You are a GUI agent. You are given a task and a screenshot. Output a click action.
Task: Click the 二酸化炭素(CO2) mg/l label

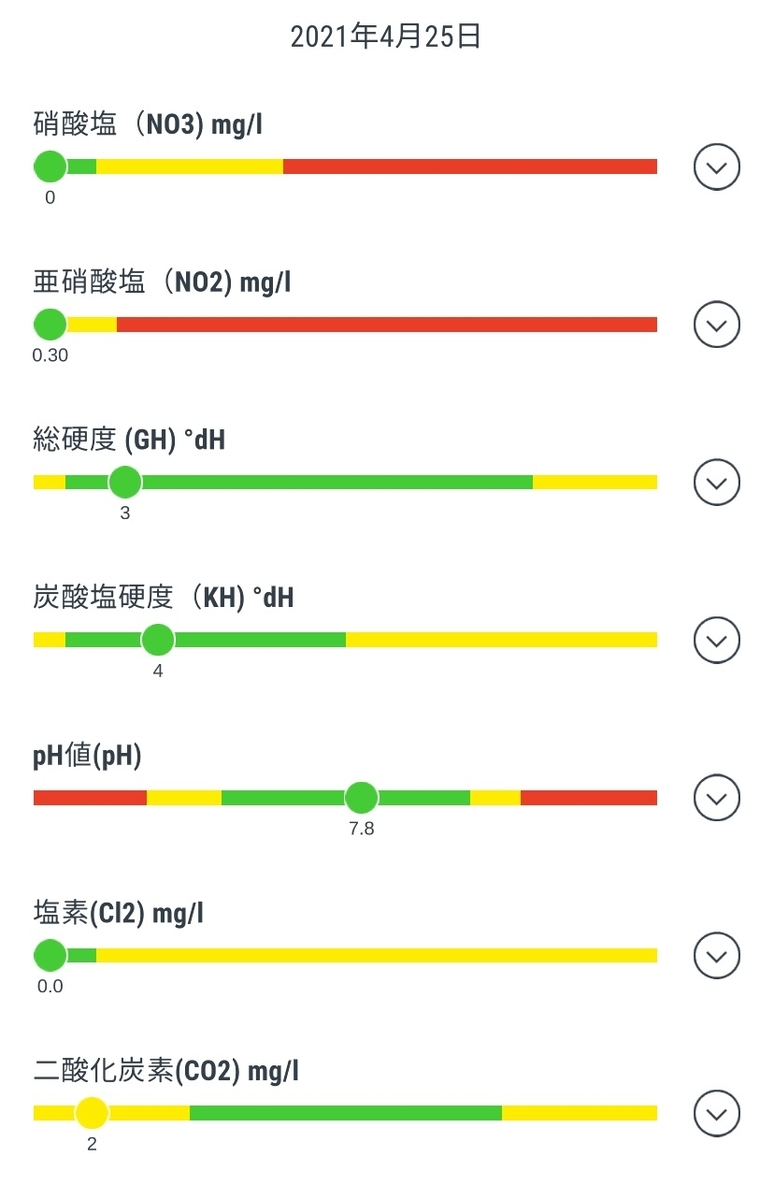[166, 1073]
